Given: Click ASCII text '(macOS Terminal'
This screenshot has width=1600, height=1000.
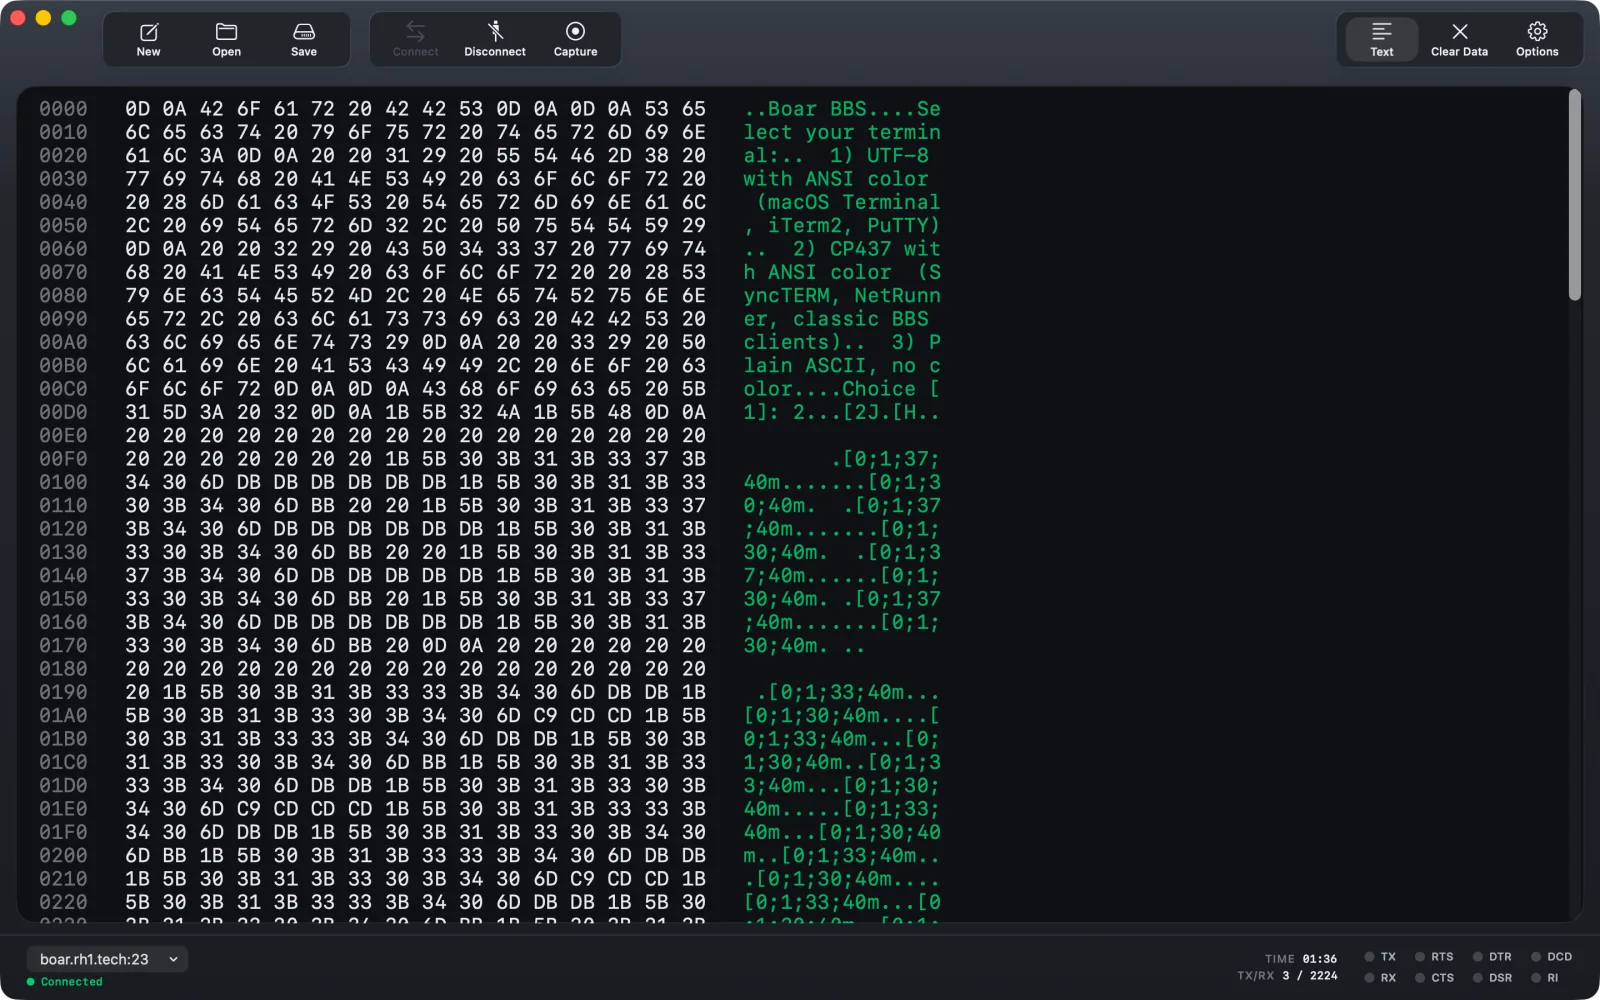Looking at the screenshot, I should click(848, 202).
